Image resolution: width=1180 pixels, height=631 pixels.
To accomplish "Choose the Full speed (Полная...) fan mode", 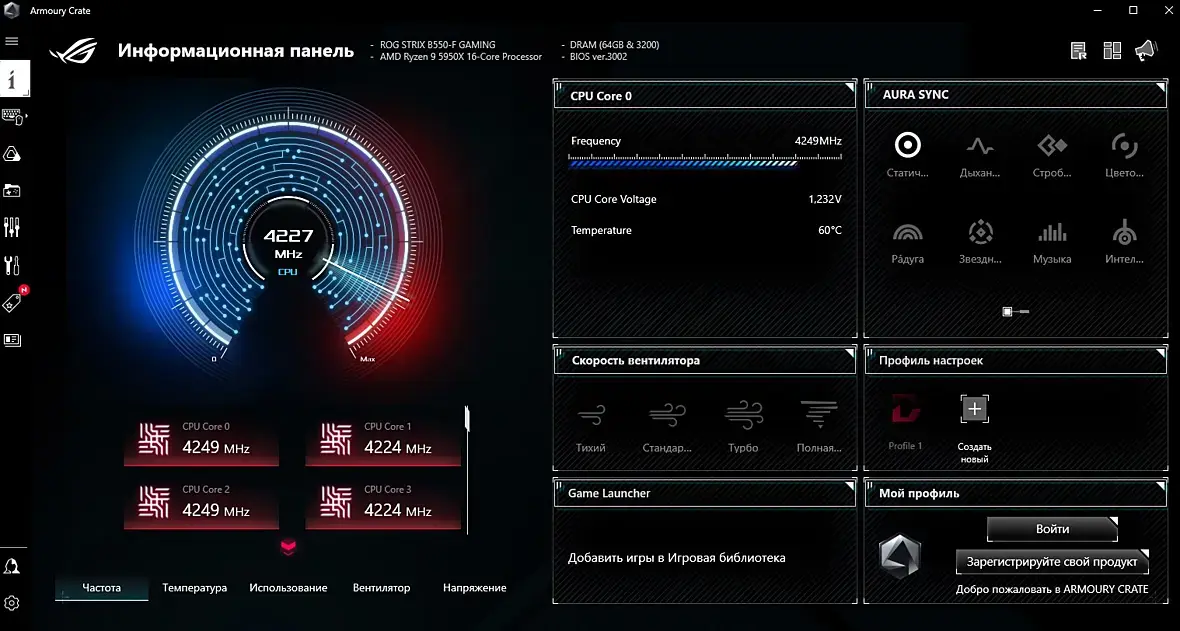I will pos(819,426).
